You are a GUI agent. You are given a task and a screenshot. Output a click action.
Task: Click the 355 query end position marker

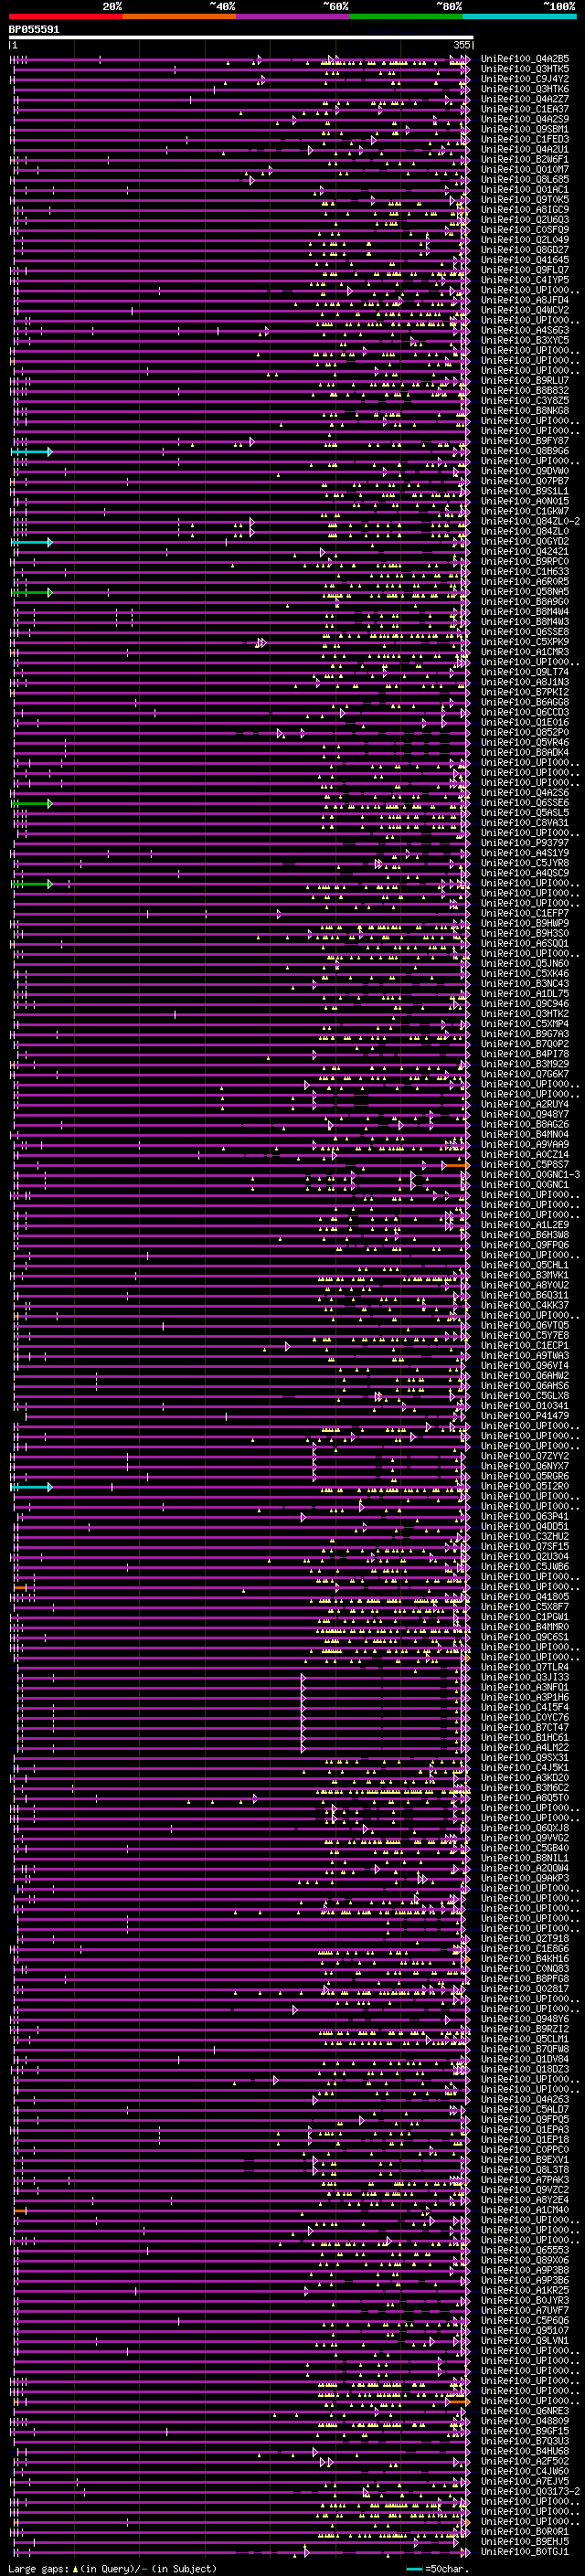[x=462, y=45]
